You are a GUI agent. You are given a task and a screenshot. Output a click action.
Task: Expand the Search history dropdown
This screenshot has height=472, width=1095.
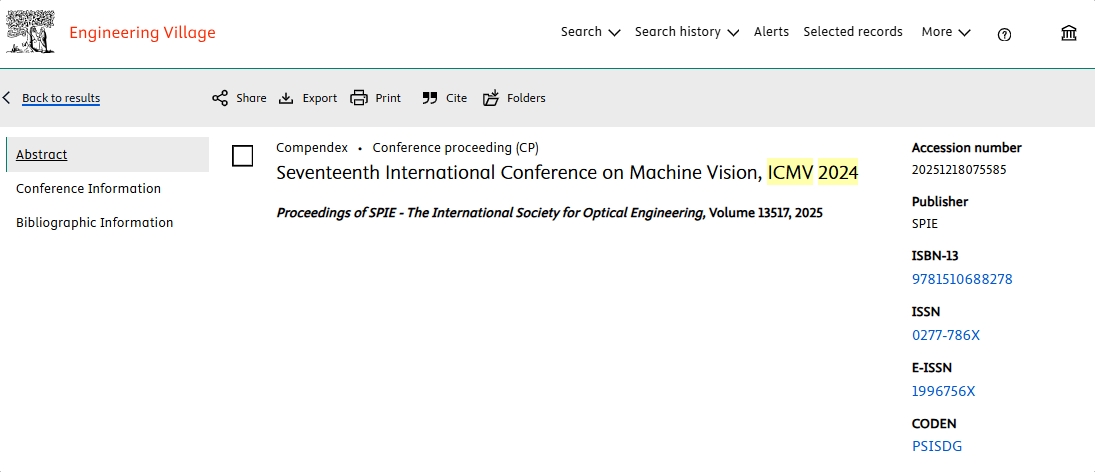[686, 32]
